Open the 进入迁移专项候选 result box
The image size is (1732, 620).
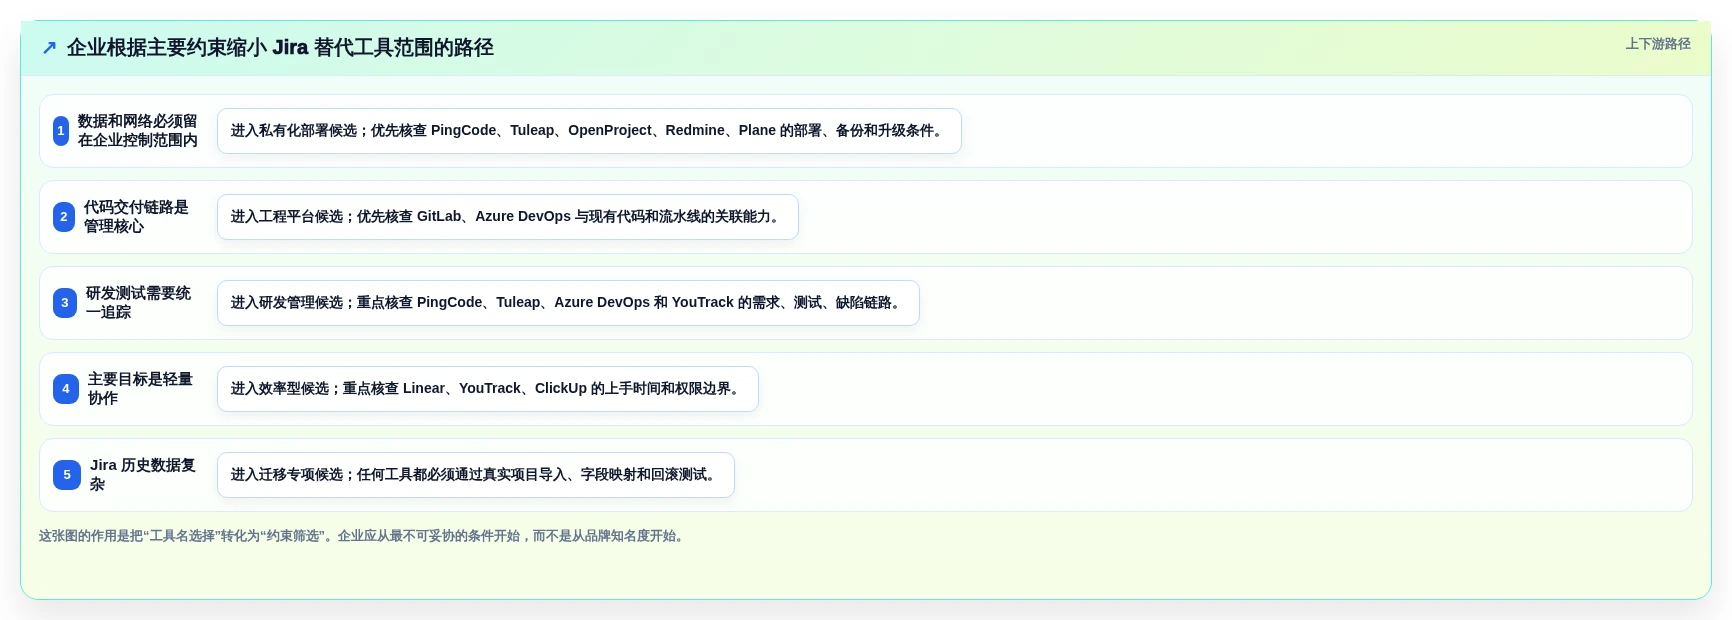coord(476,475)
